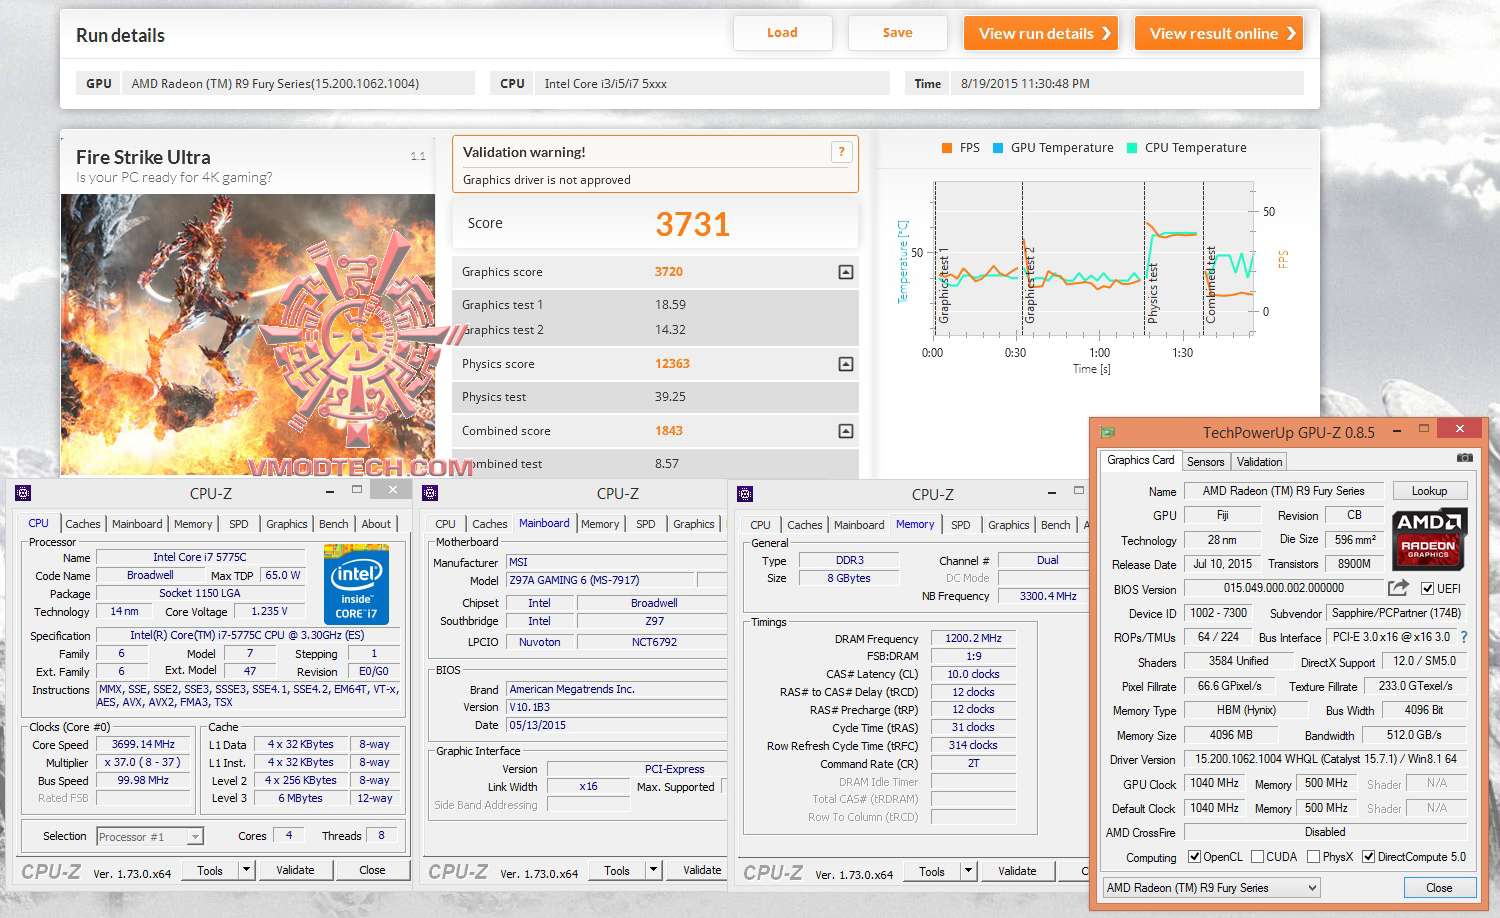Open the Processor #1 selection dropdown
The height and width of the screenshot is (918, 1500).
point(150,837)
